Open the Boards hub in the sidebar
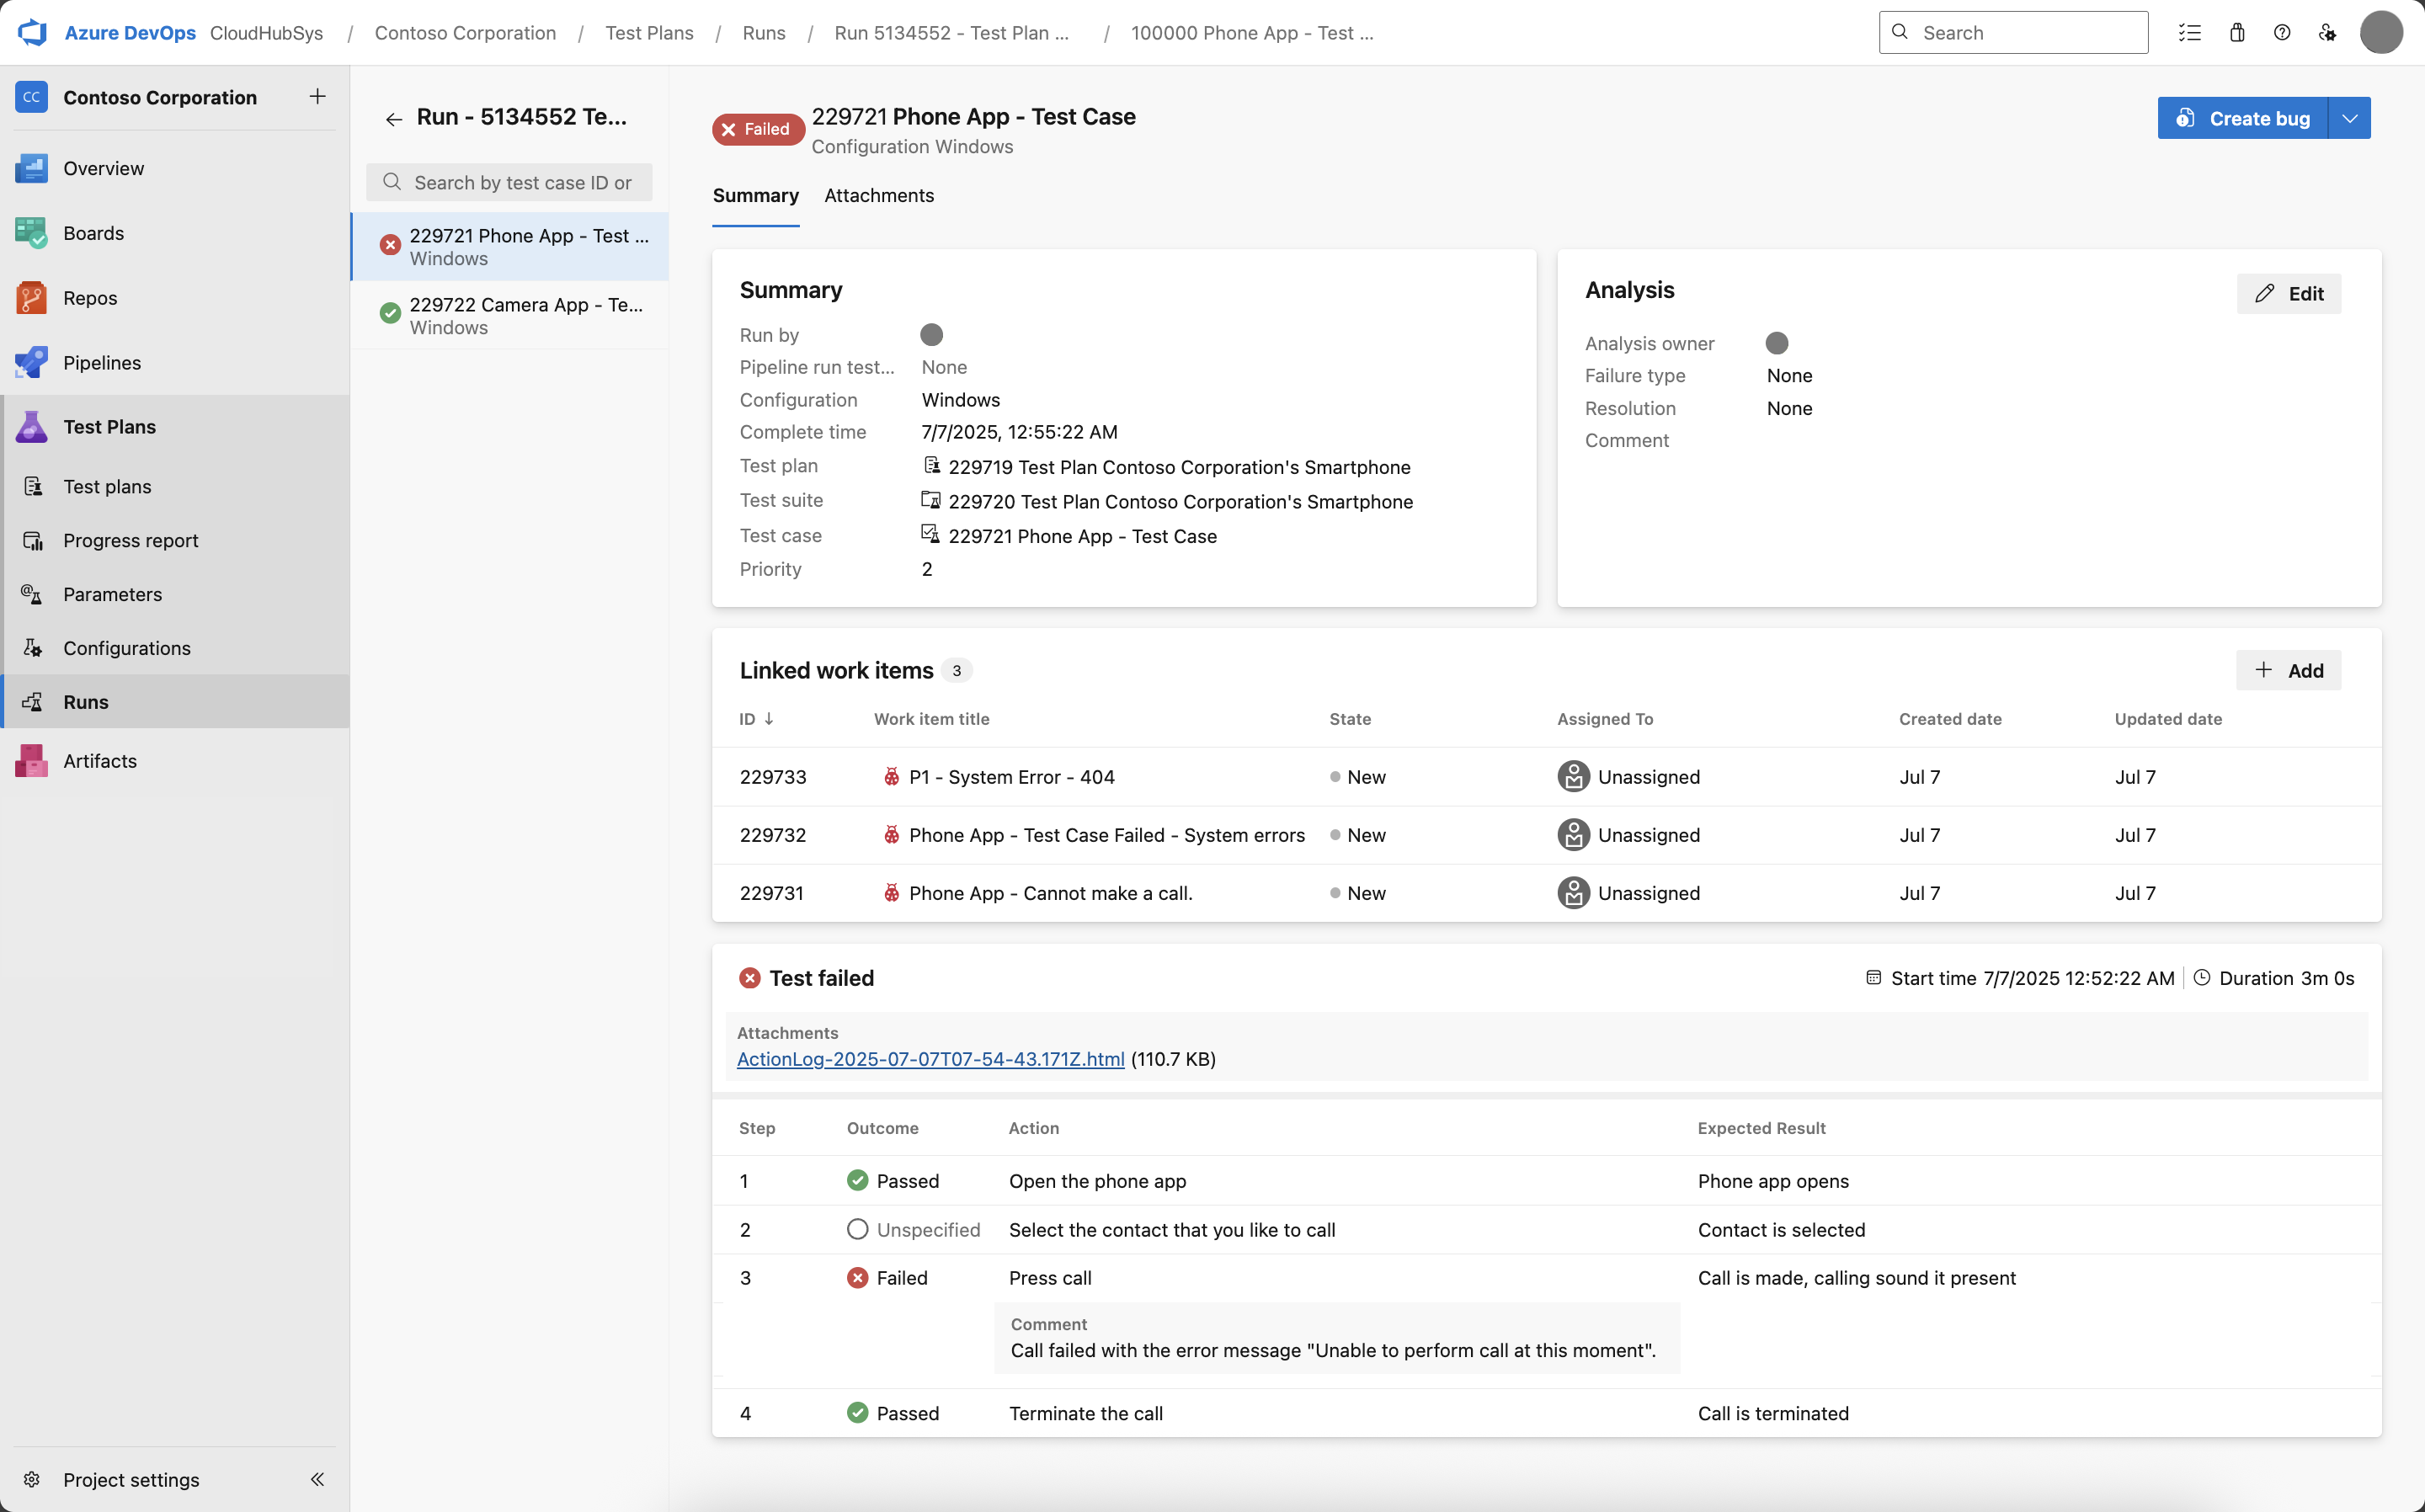The width and height of the screenshot is (2425, 1512). (x=93, y=233)
